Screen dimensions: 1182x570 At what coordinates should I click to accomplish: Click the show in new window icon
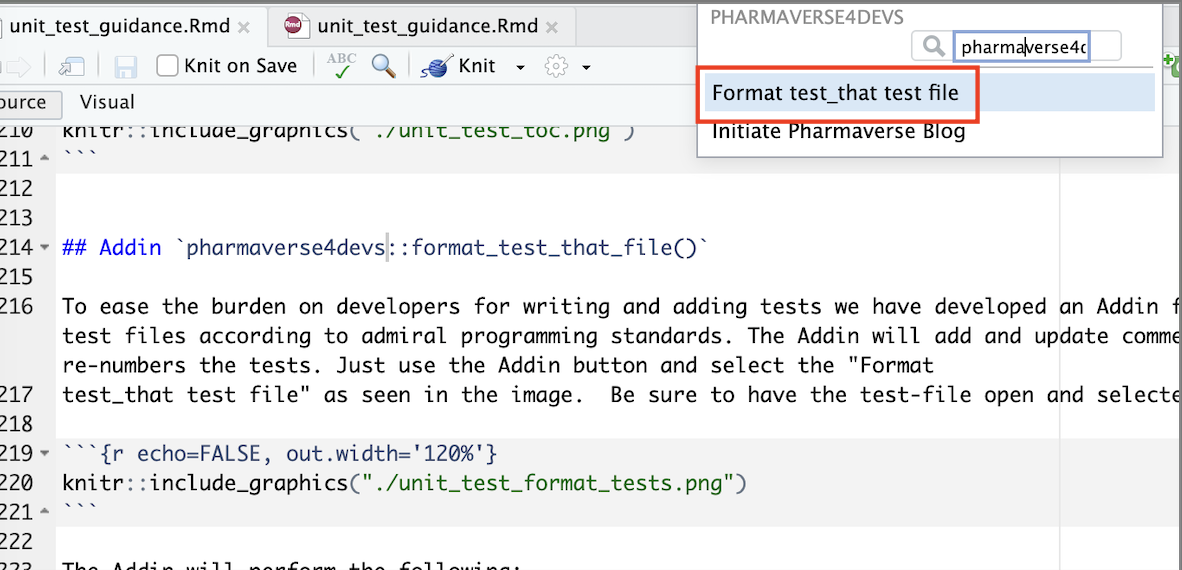(x=71, y=67)
